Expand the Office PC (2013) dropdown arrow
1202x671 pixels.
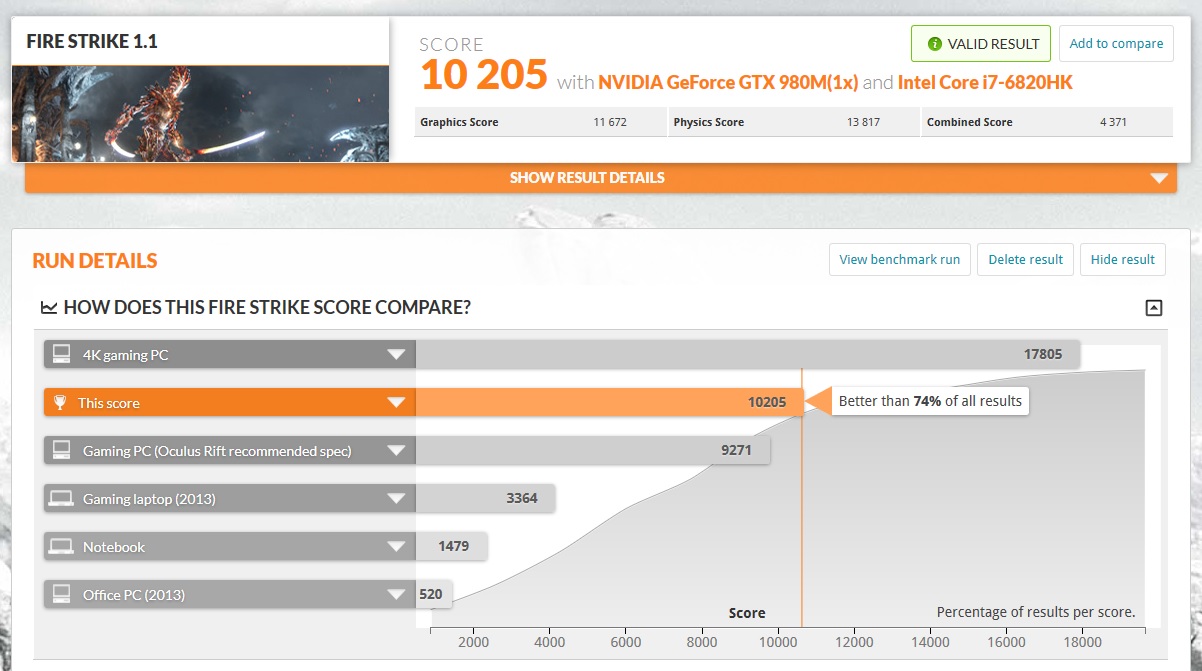(396, 594)
